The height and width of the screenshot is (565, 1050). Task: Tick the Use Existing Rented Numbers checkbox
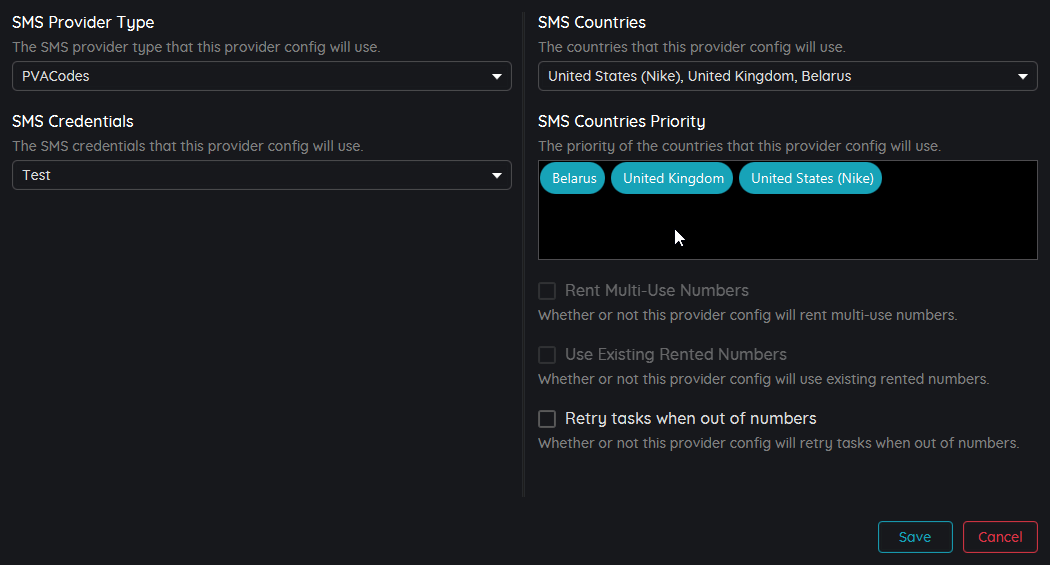pos(547,355)
